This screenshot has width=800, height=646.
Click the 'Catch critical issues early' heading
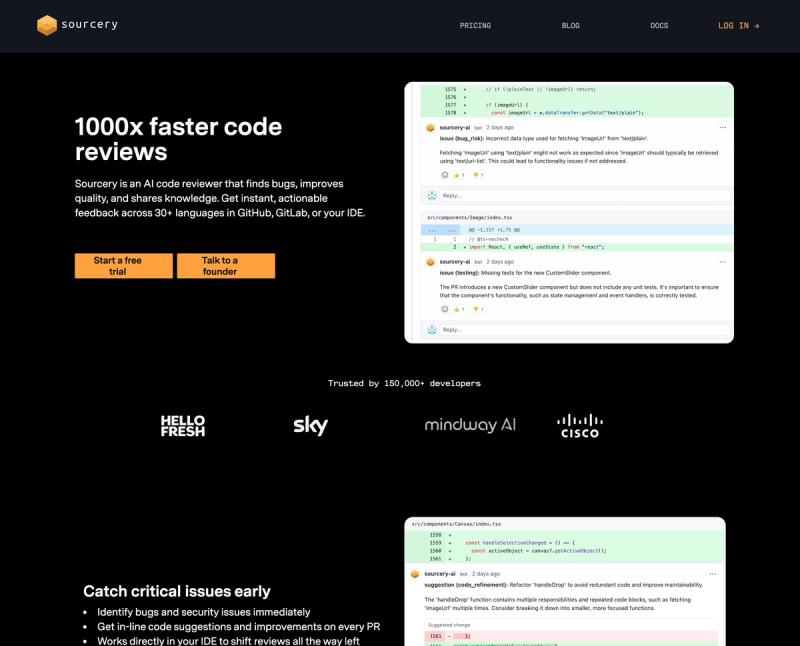point(177,591)
